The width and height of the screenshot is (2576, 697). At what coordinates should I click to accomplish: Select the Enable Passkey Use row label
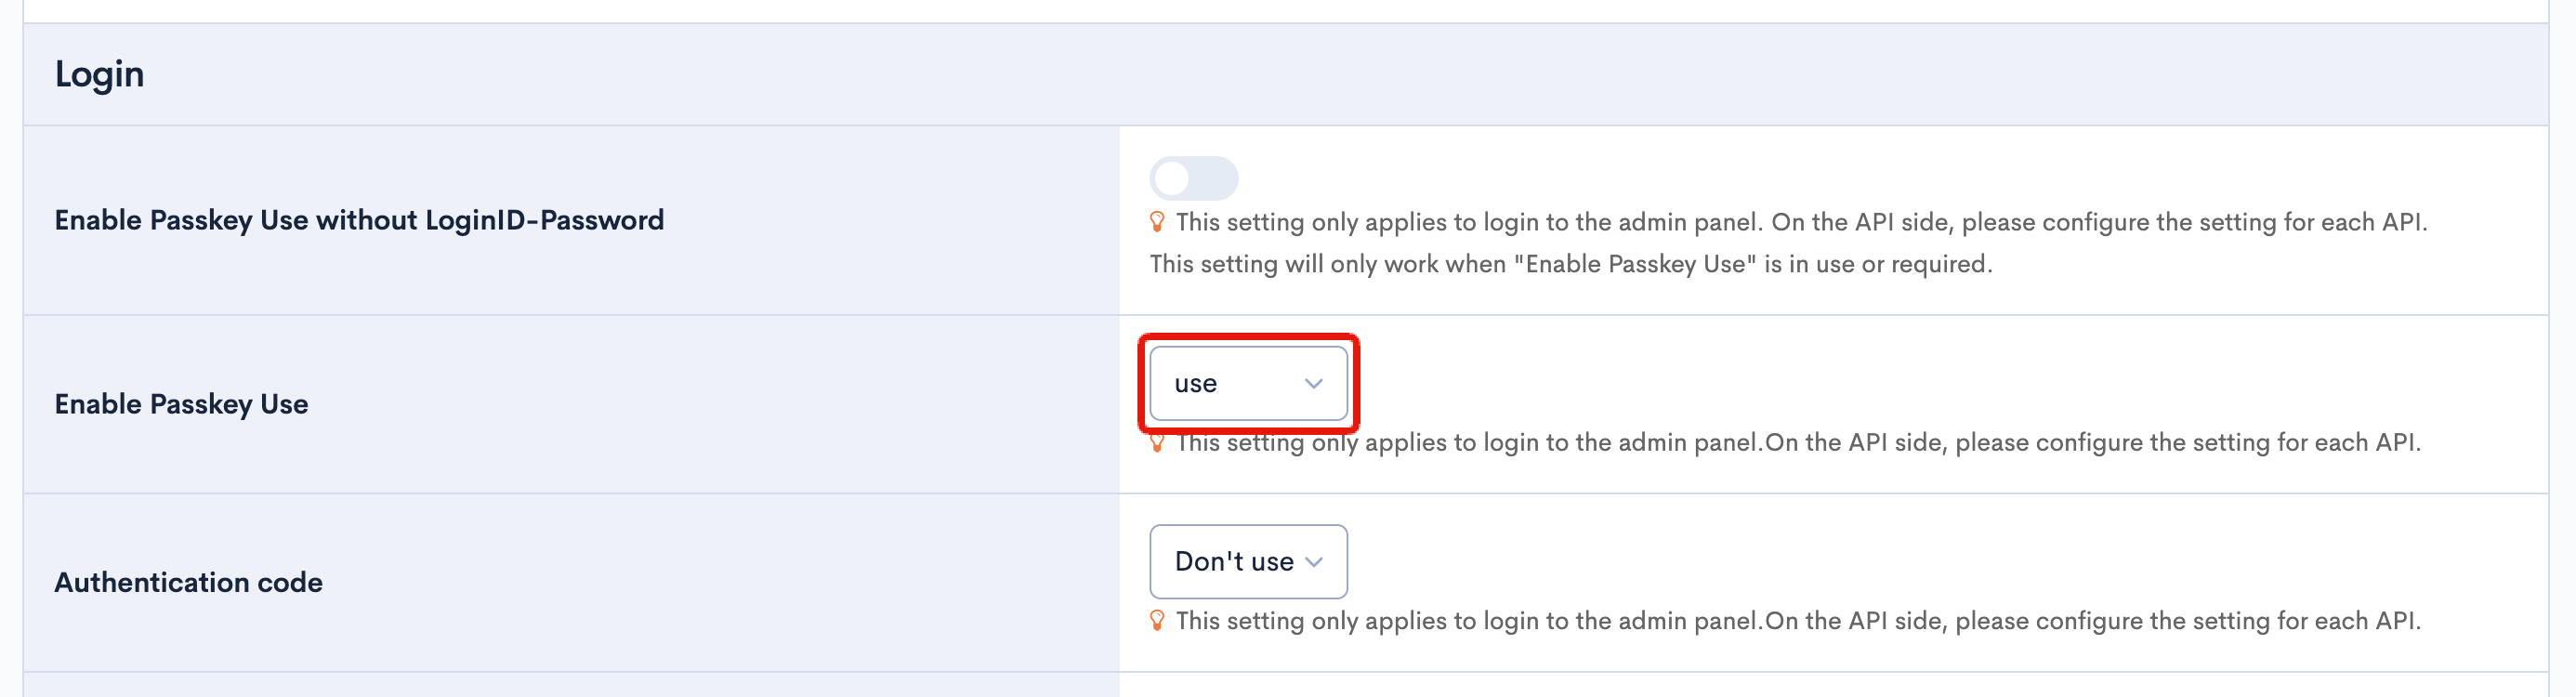click(x=181, y=404)
